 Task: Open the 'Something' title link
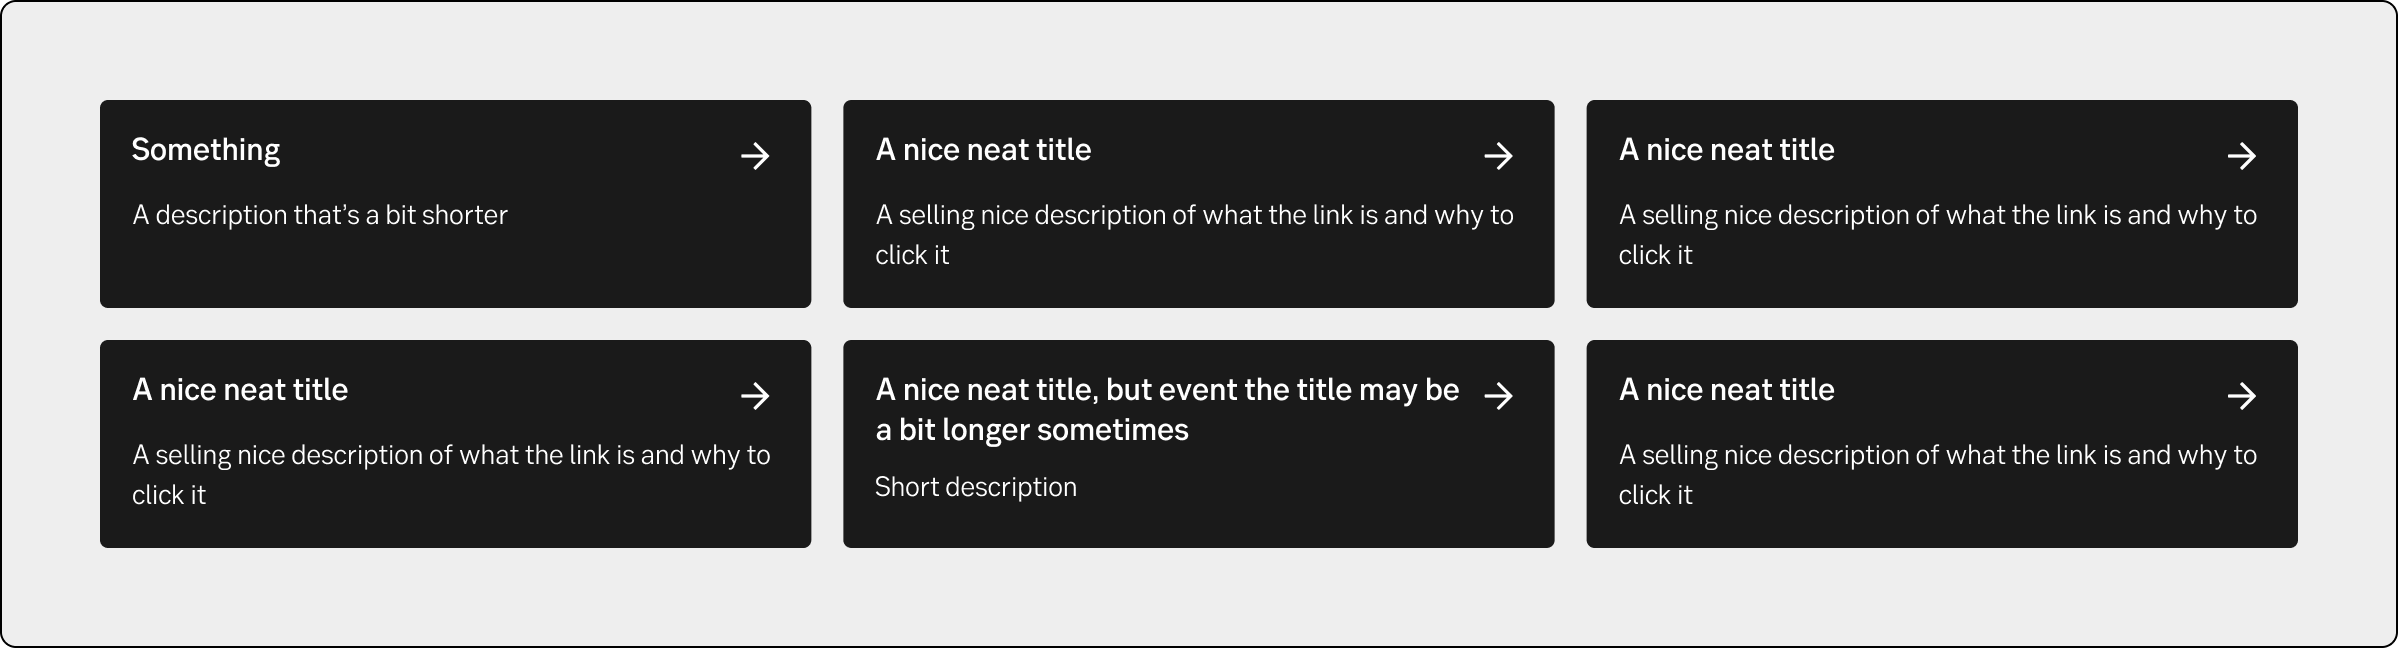point(206,150)
